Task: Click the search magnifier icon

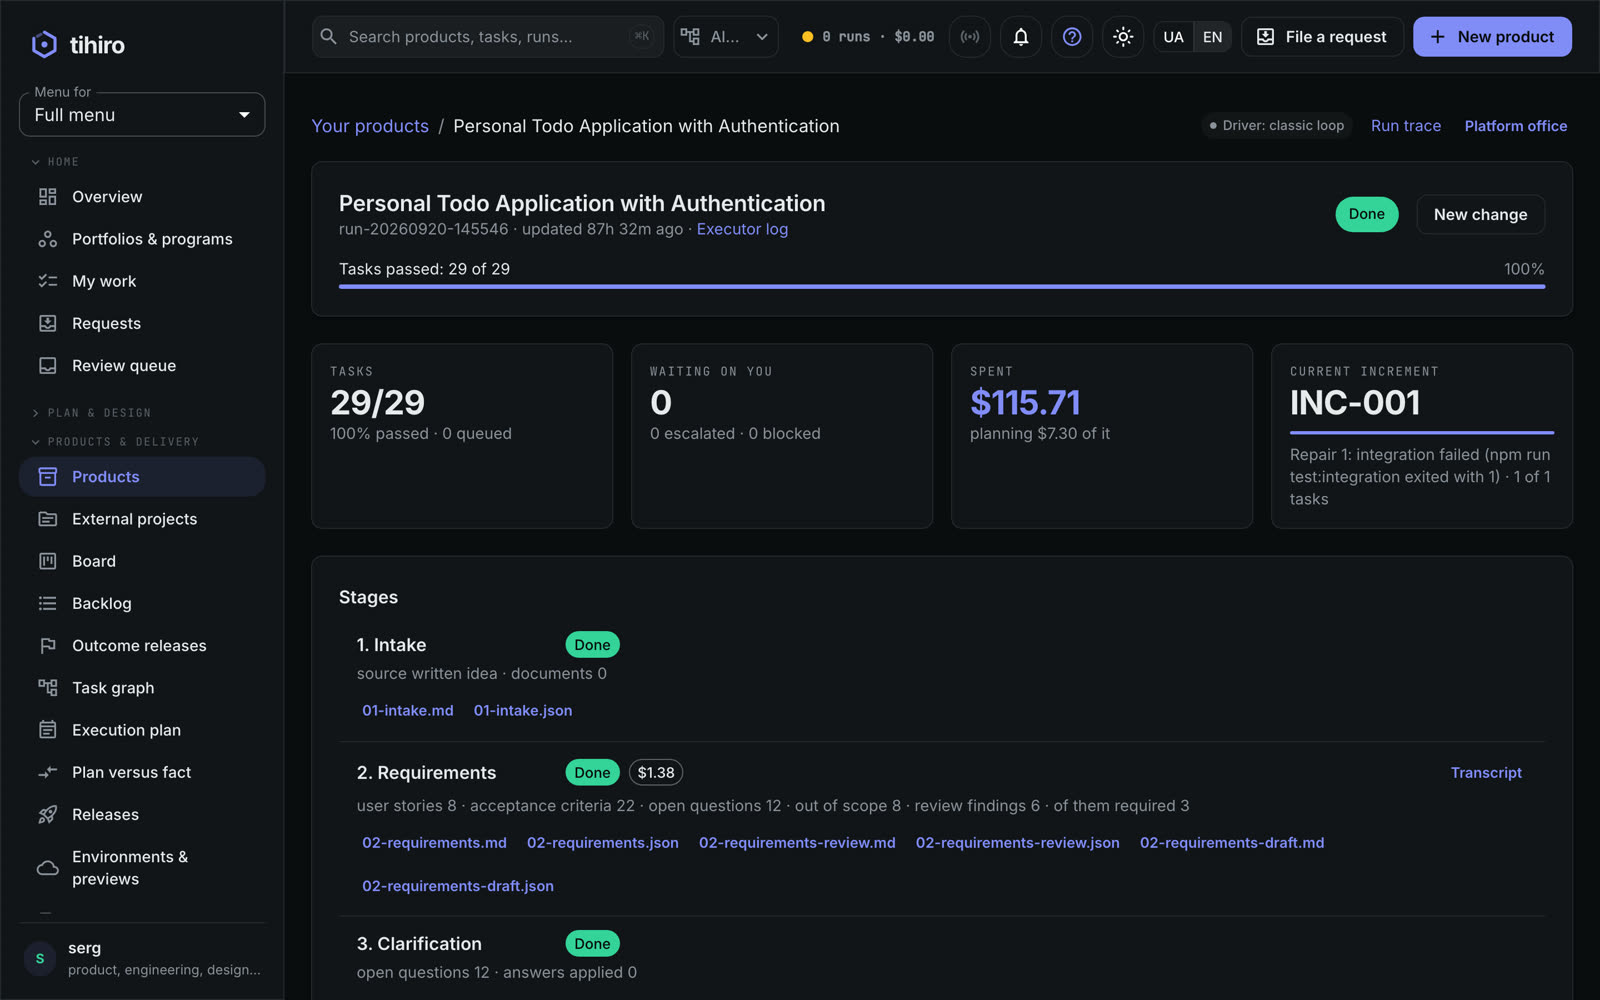Action: [328, 37]
